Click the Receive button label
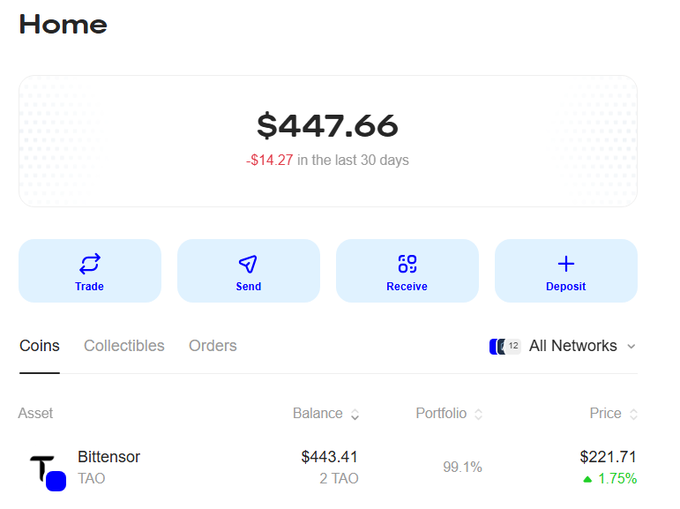Image resolution: width=680 pixels, height=509 pixels. (x=407, y=287)
